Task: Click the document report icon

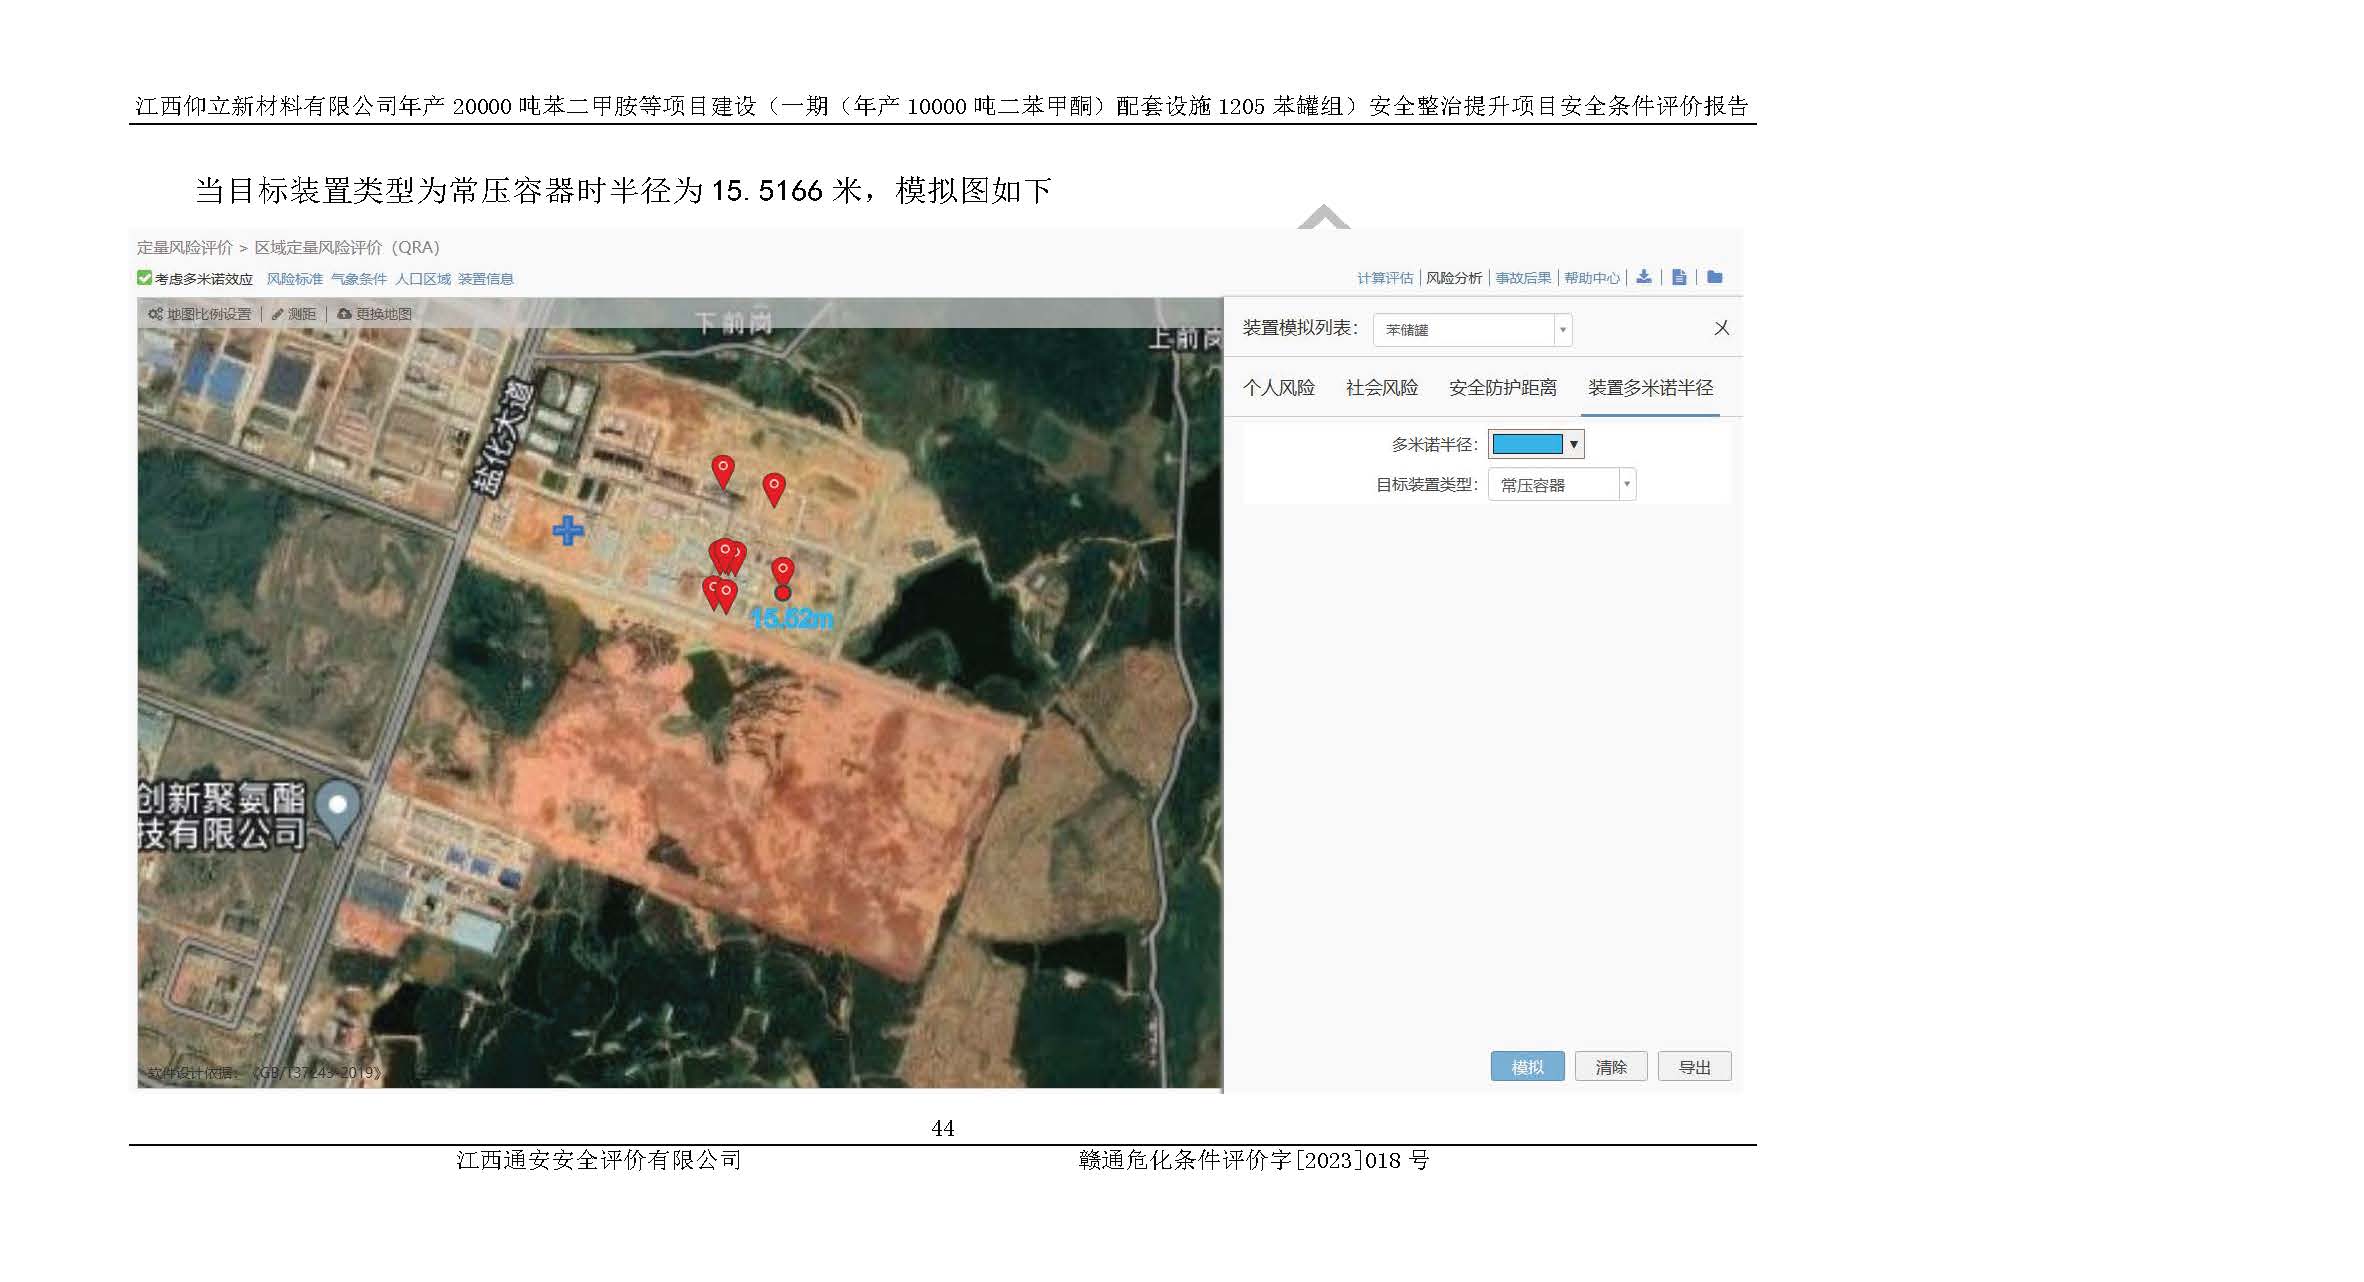Action: pyautogui.click(x=1679, y=277)
